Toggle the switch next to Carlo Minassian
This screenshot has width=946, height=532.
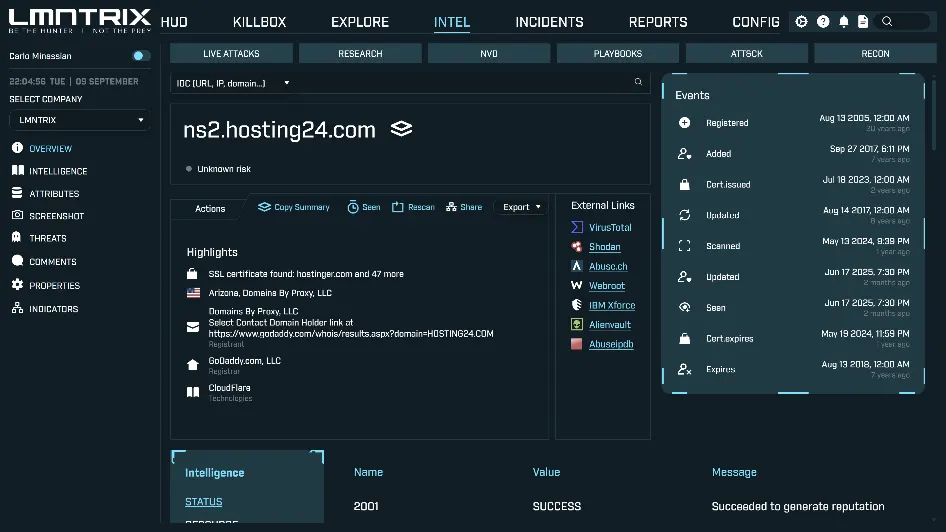(141, 55)
